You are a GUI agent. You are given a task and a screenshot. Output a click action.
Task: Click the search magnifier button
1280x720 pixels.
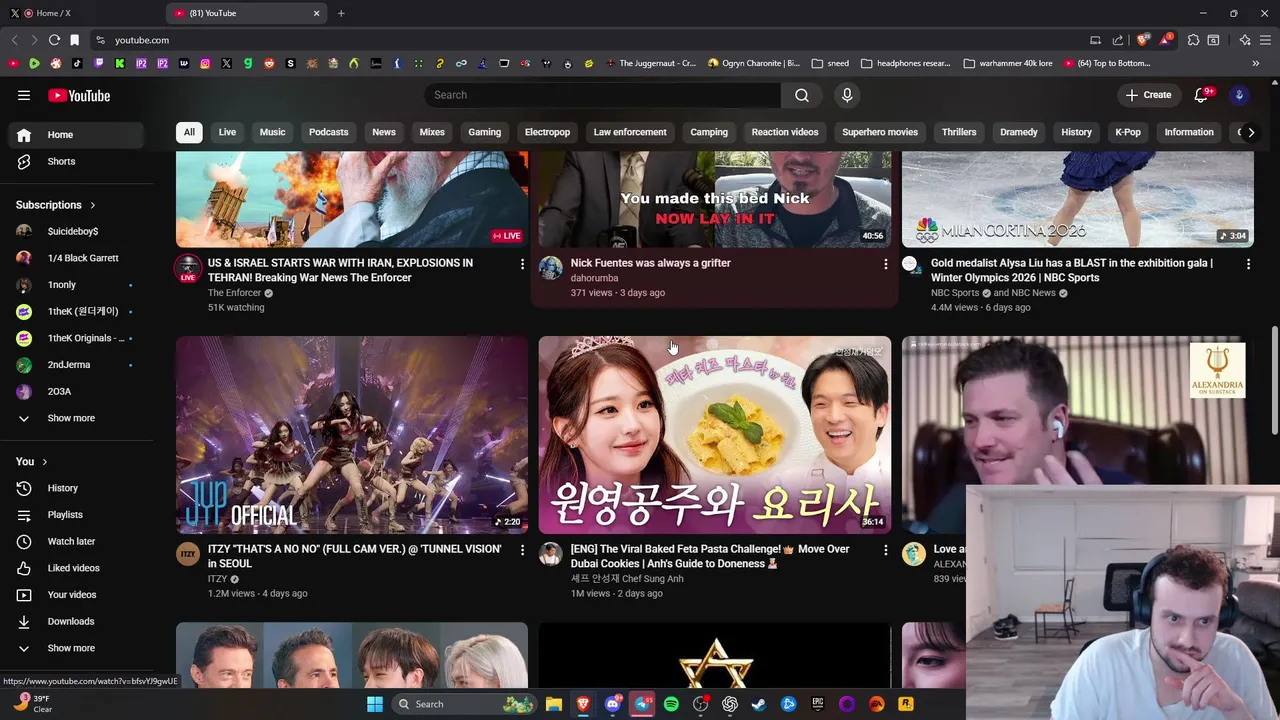[802, 95]
